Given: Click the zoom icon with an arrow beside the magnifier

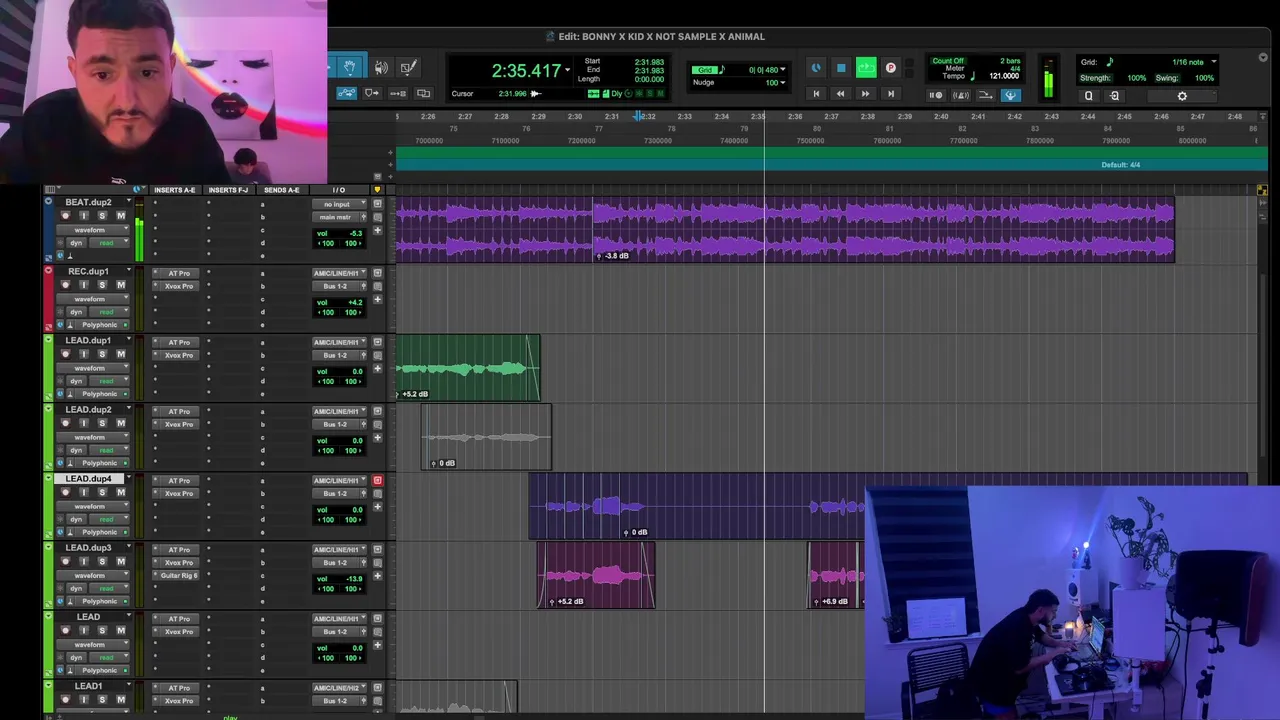Looking at the screenshot, I should point(1114,96).
